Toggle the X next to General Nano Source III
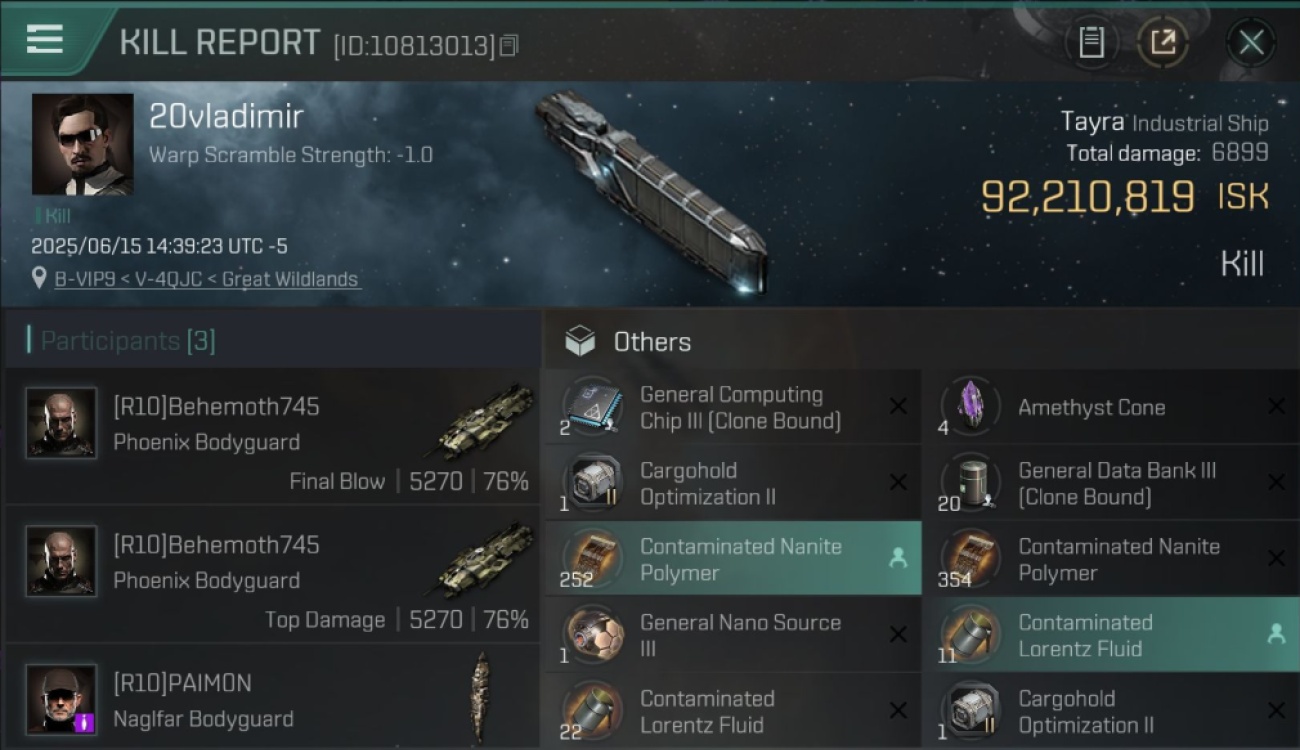This screenshot has width=1300, height=750. click(x=898, y=634)
